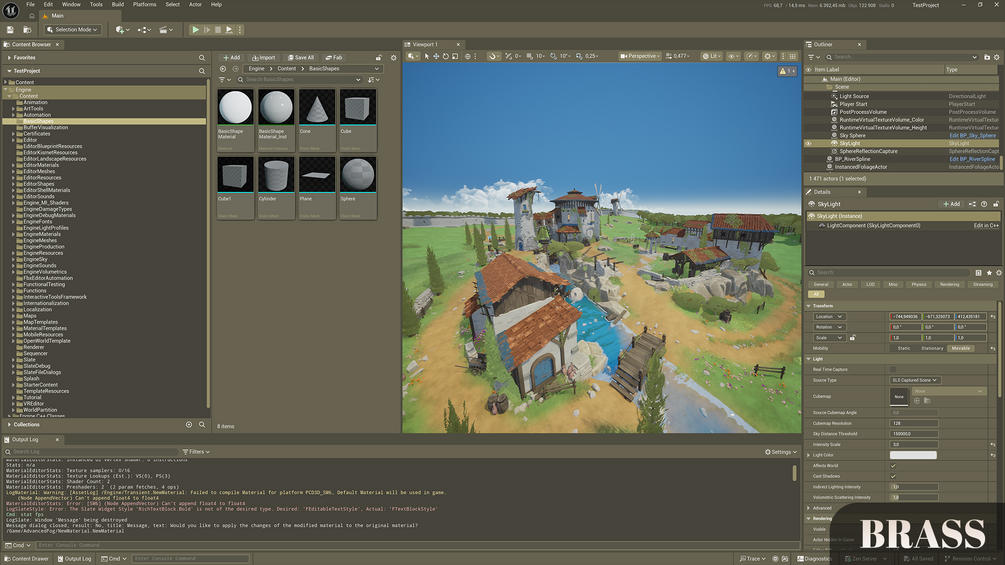Expand the Light Color property
Viewport: 1005px width, 565px height.
(809, 455)
